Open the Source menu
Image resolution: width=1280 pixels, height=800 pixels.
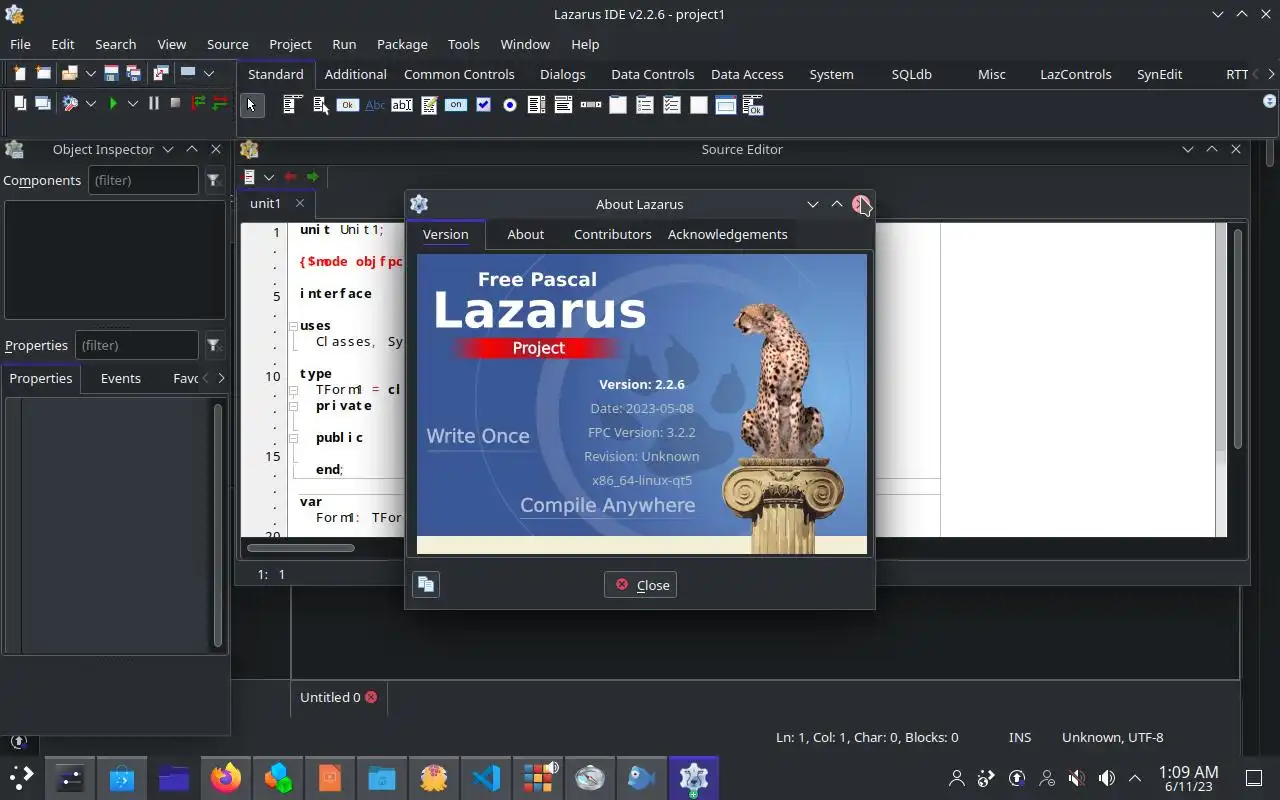tap(227, 44)
